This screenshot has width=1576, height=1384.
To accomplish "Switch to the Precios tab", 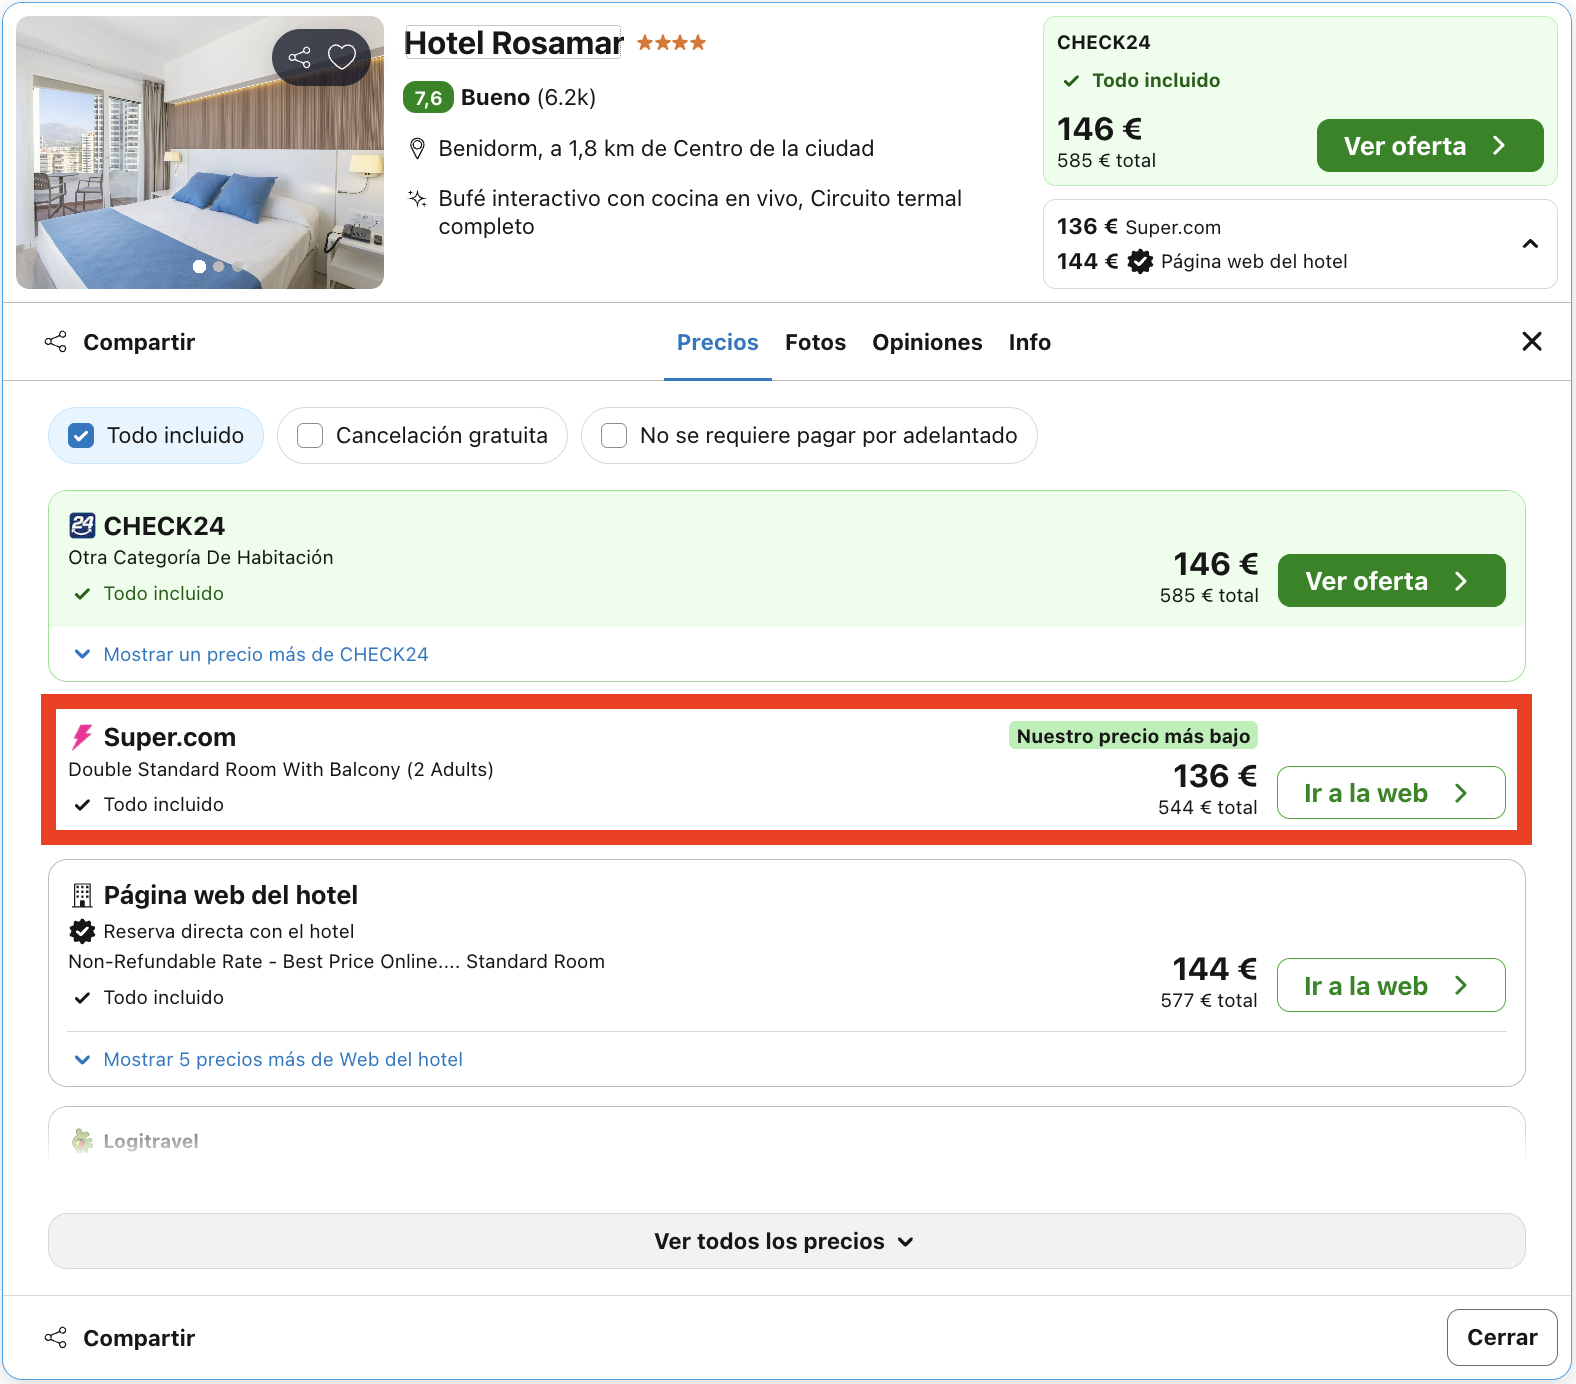I will (x=718, y=343).
